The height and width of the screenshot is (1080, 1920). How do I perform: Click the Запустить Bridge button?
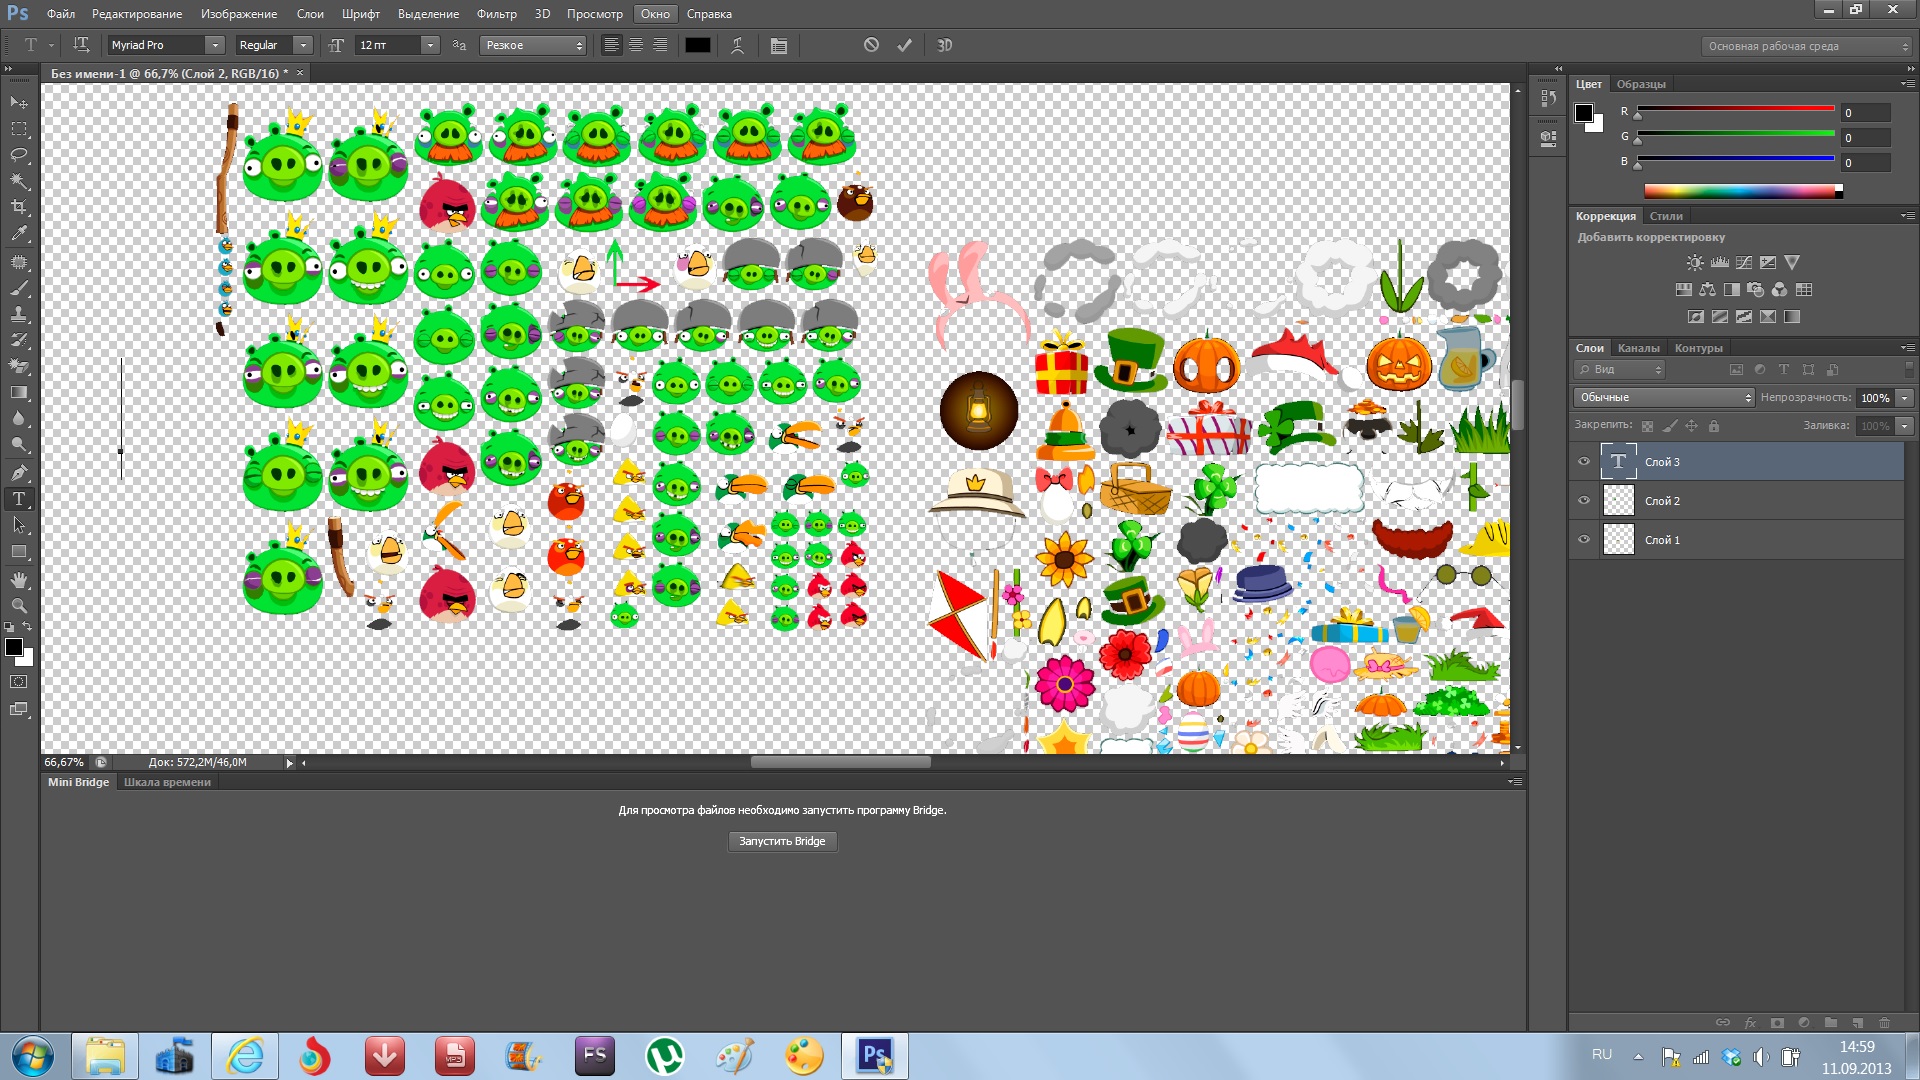tap(782, 841)
